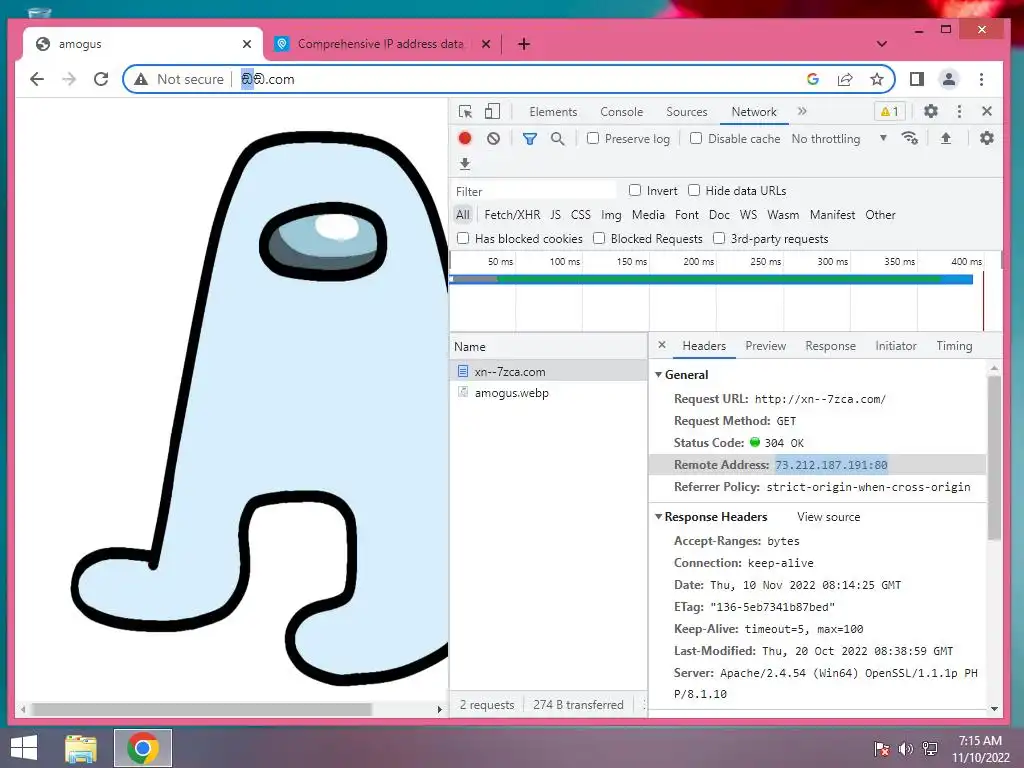Check Hide data URLs
1024x768 pixels.
(x=694, y=190)
